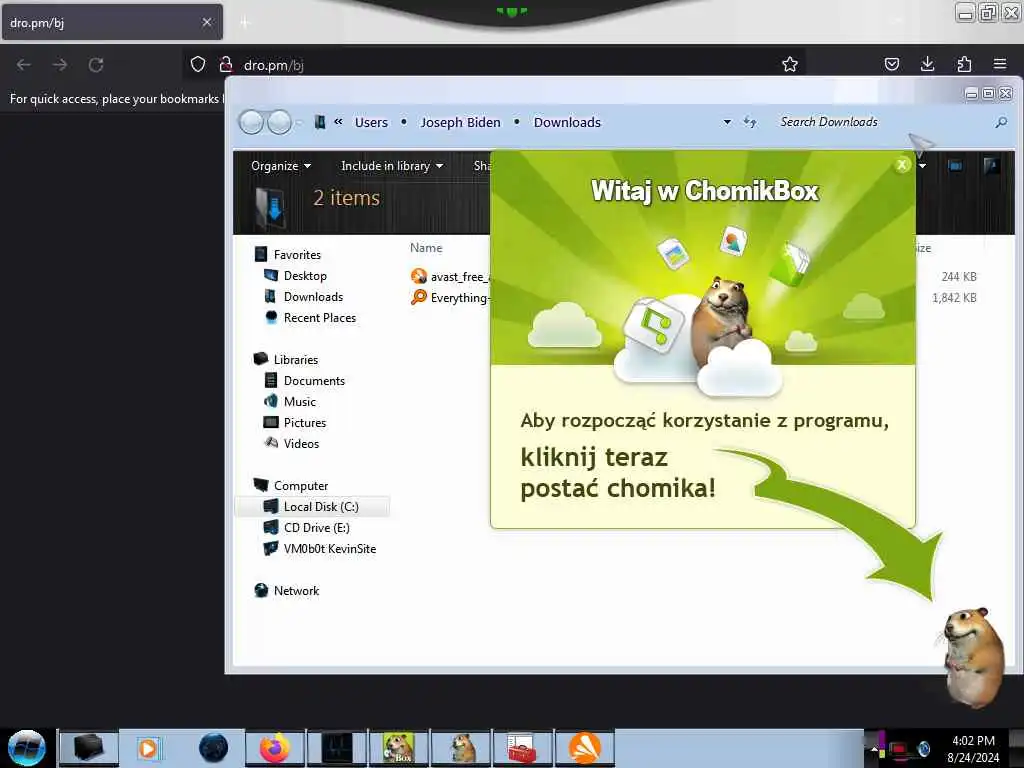Click the hamster character in the corner

972,658
